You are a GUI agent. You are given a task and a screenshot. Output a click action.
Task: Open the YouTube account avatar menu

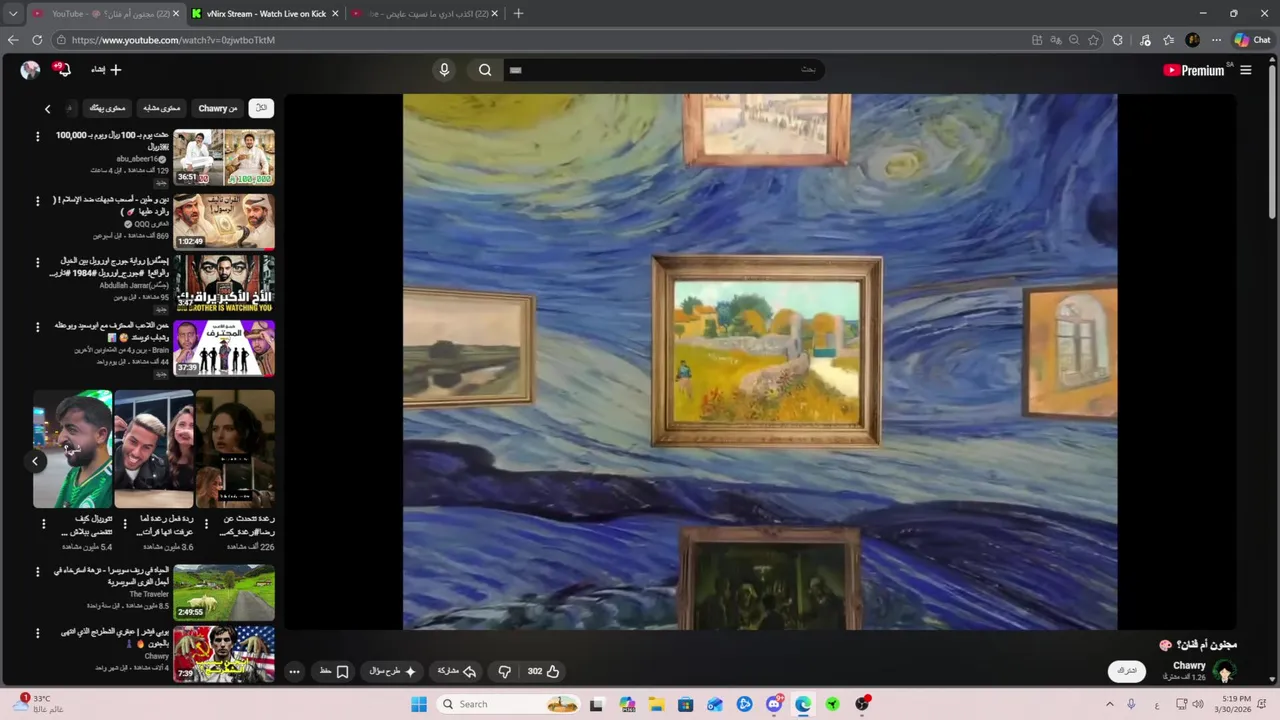tap(30, 70)
